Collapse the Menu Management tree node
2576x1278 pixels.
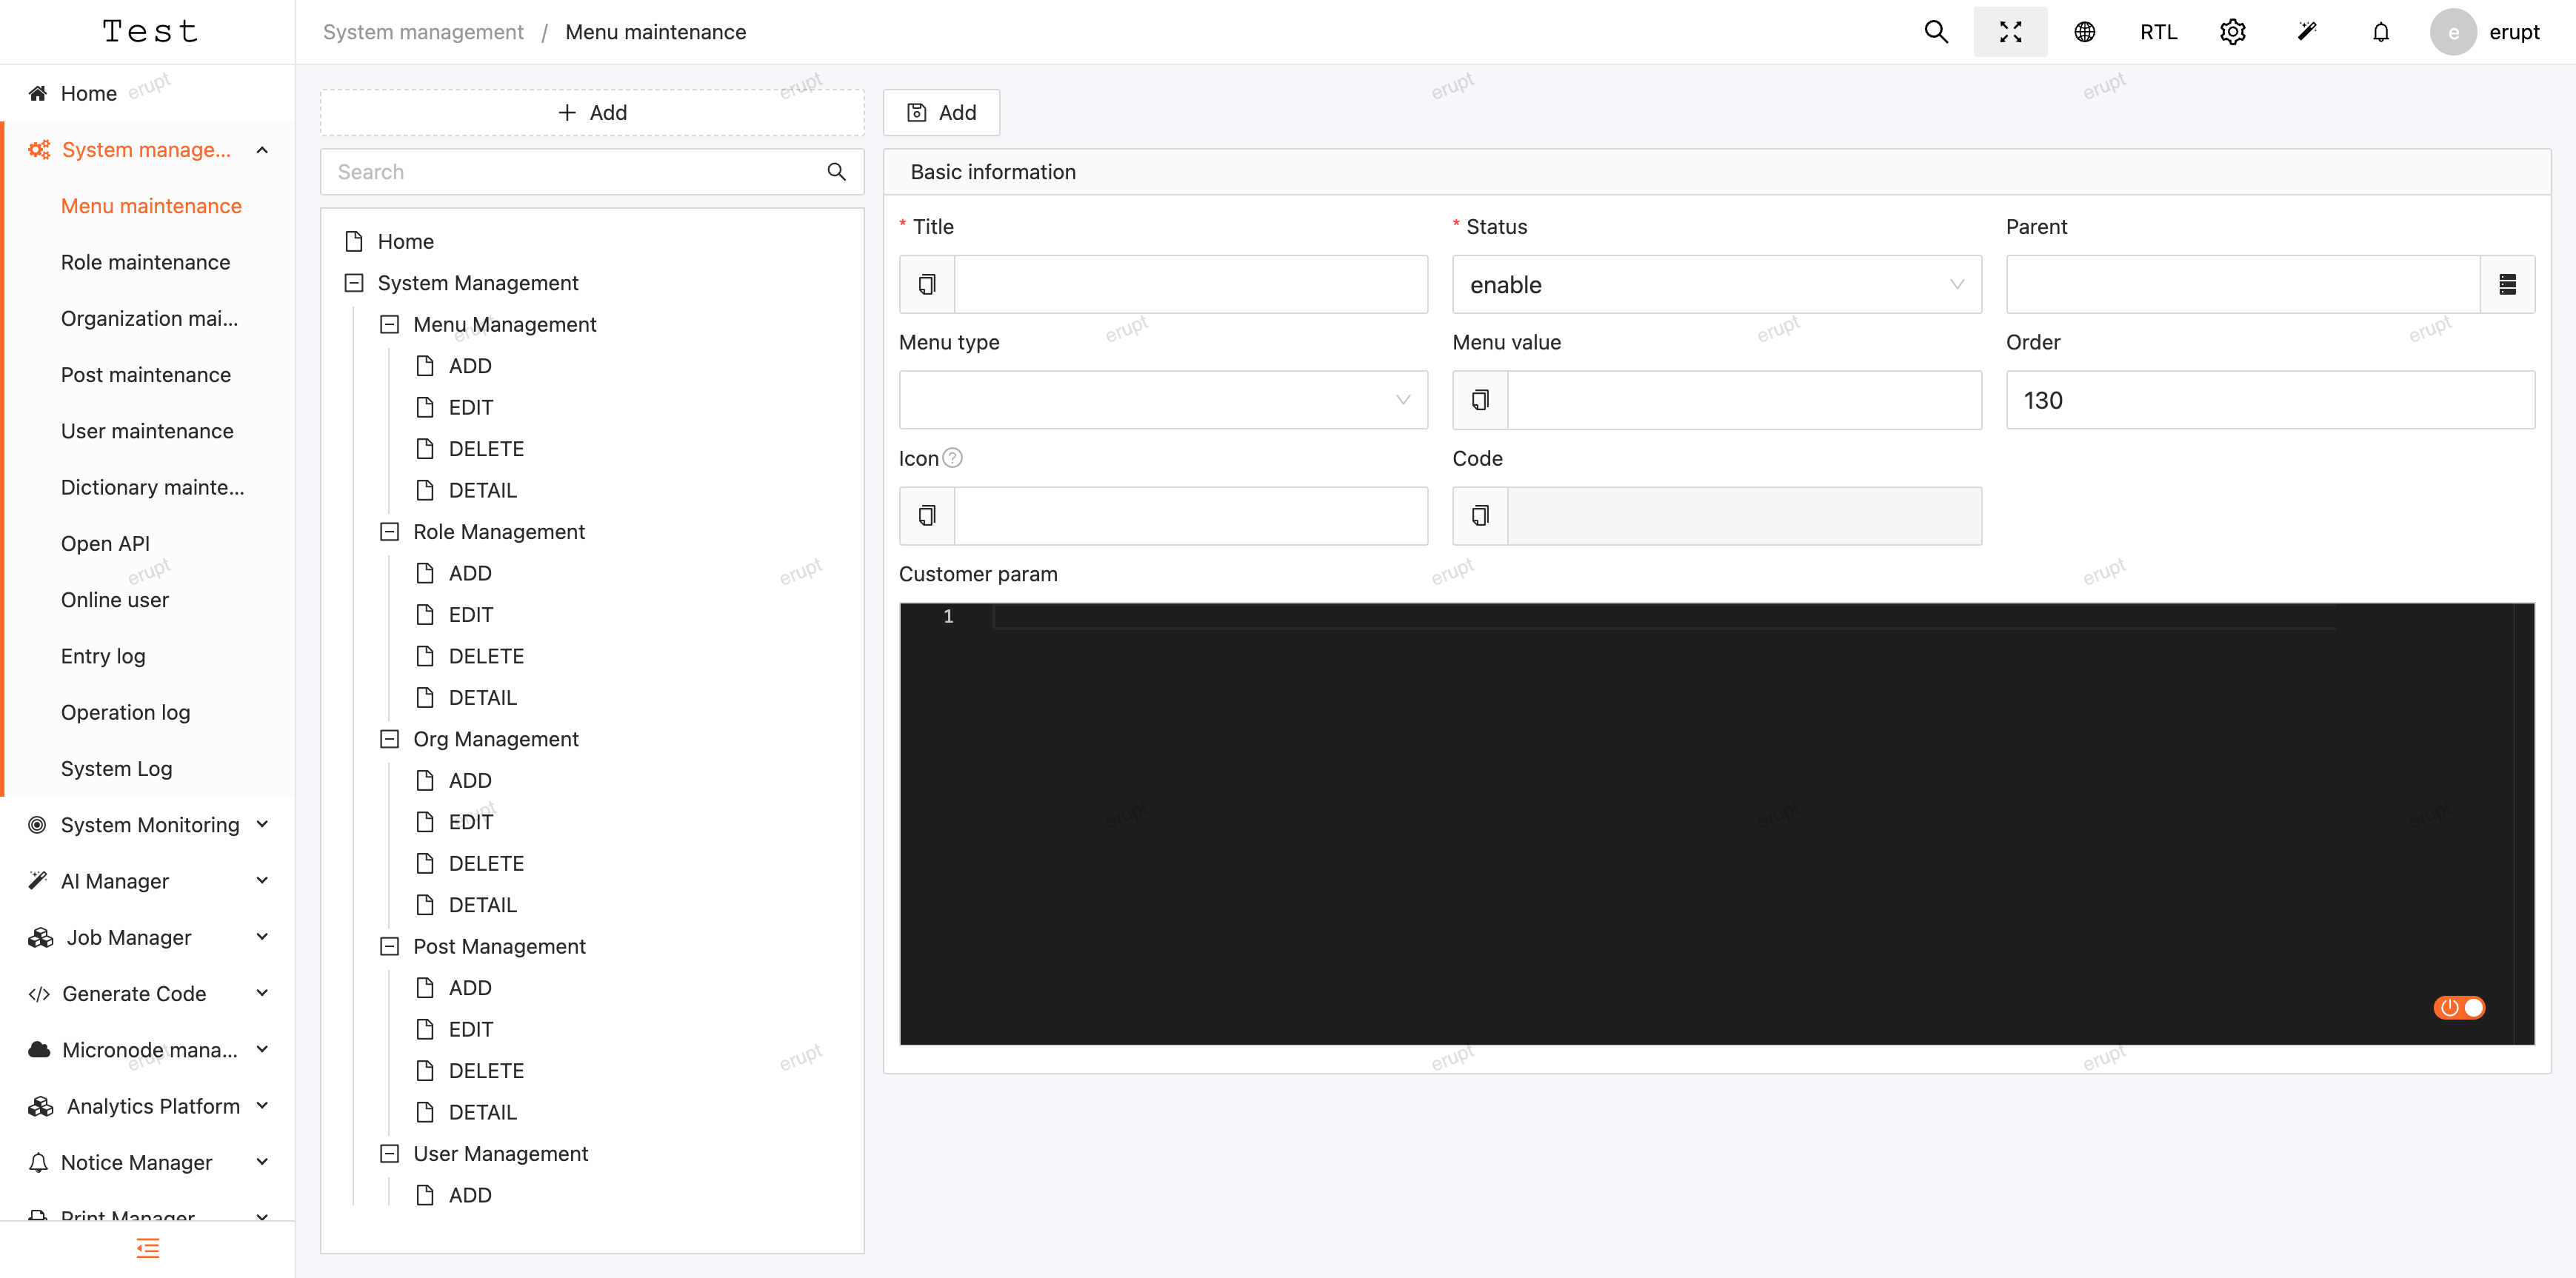(390, 325)
